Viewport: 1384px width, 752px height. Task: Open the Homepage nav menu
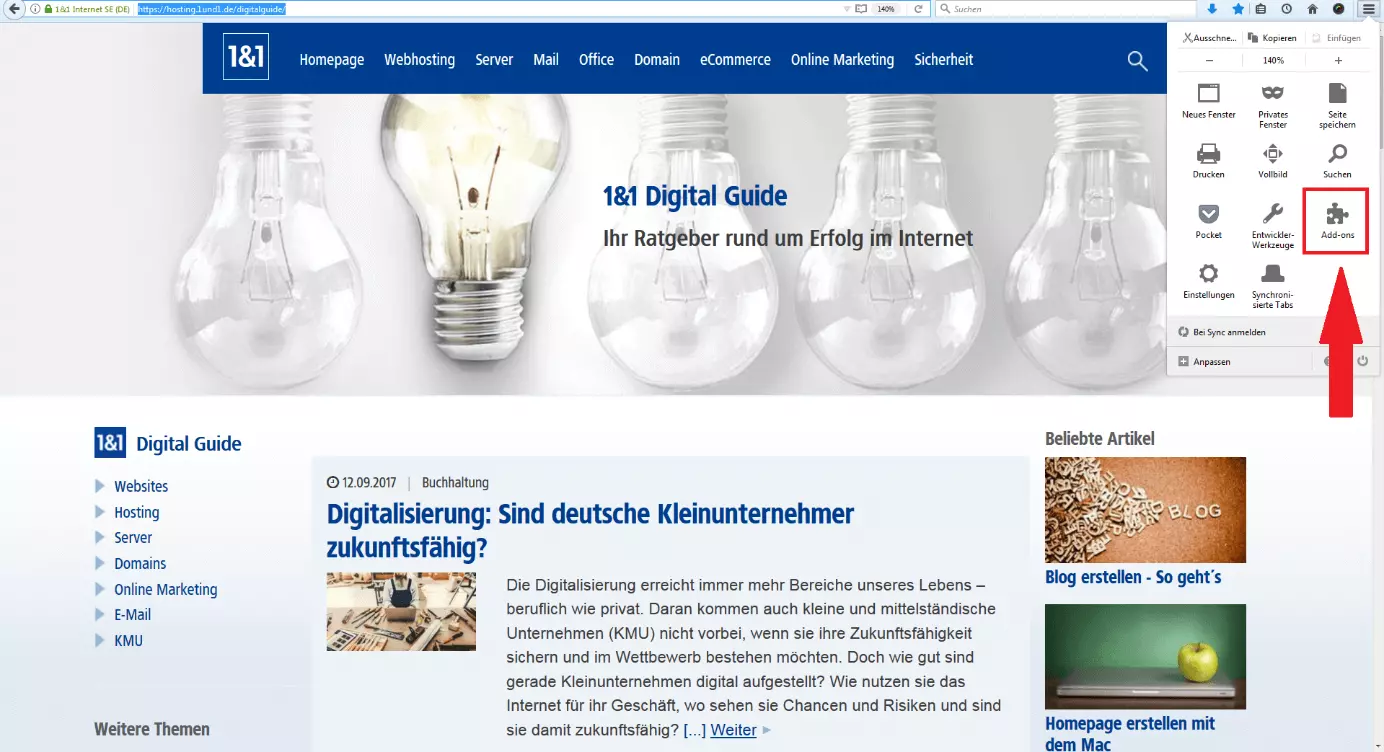(332, 60)
